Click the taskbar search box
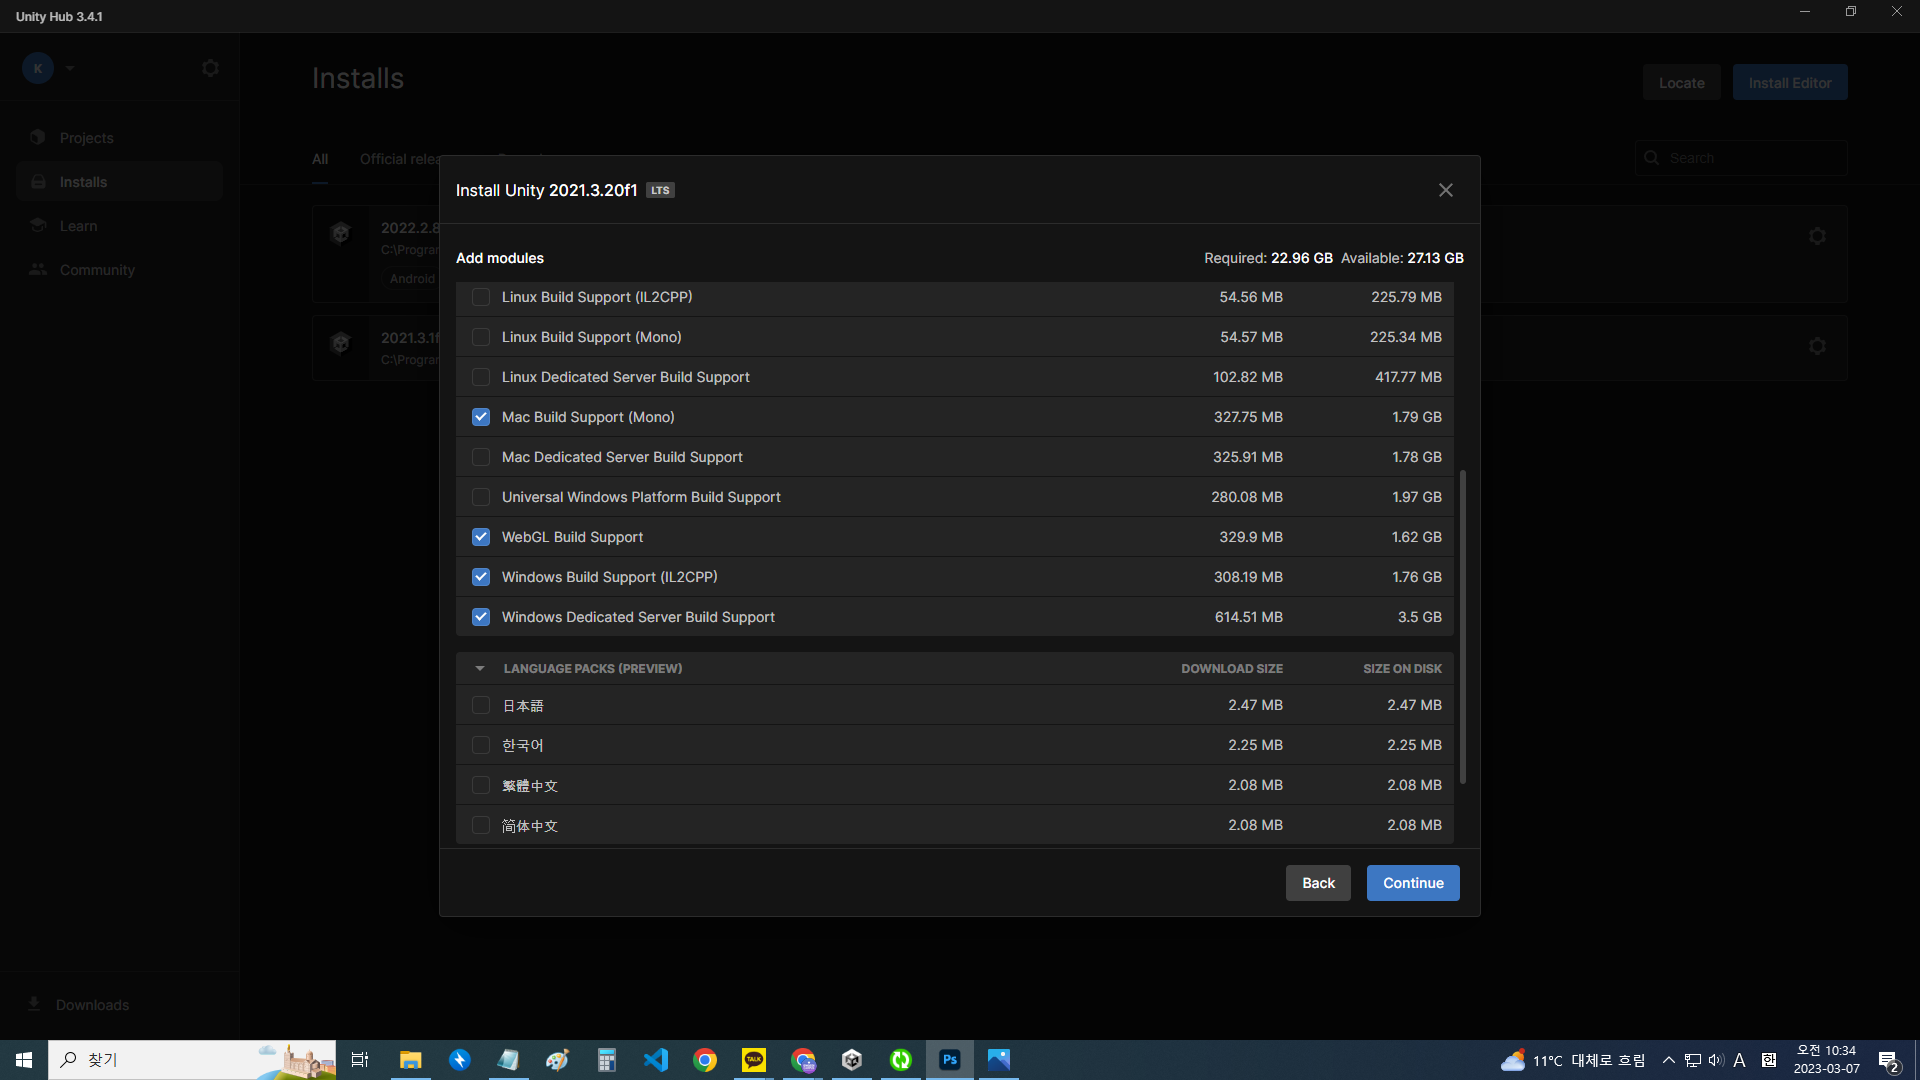 (192, 1060)
